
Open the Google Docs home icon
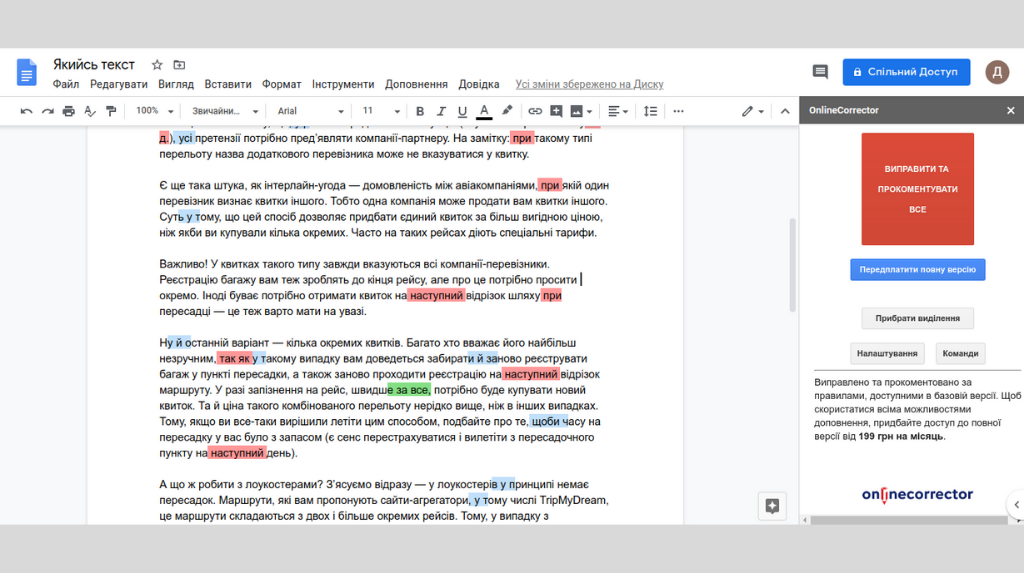click(x=27, y=72)
